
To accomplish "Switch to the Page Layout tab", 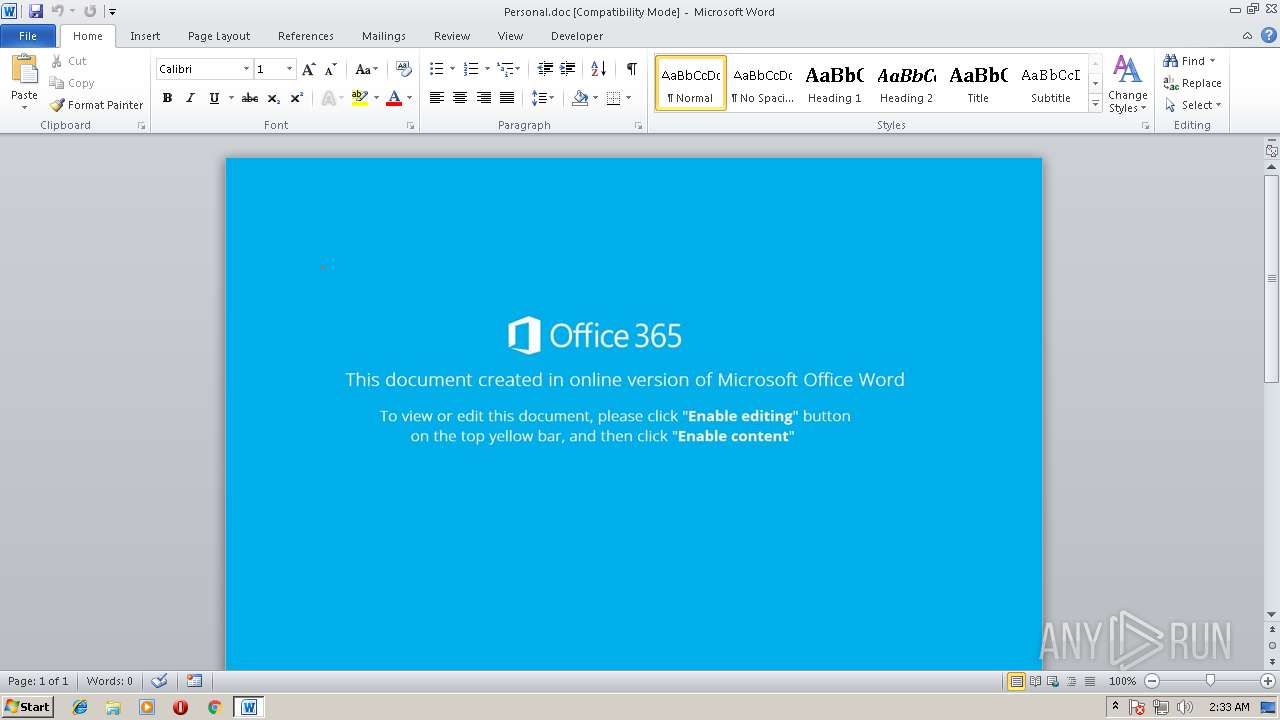I will (x=219, y=36).
